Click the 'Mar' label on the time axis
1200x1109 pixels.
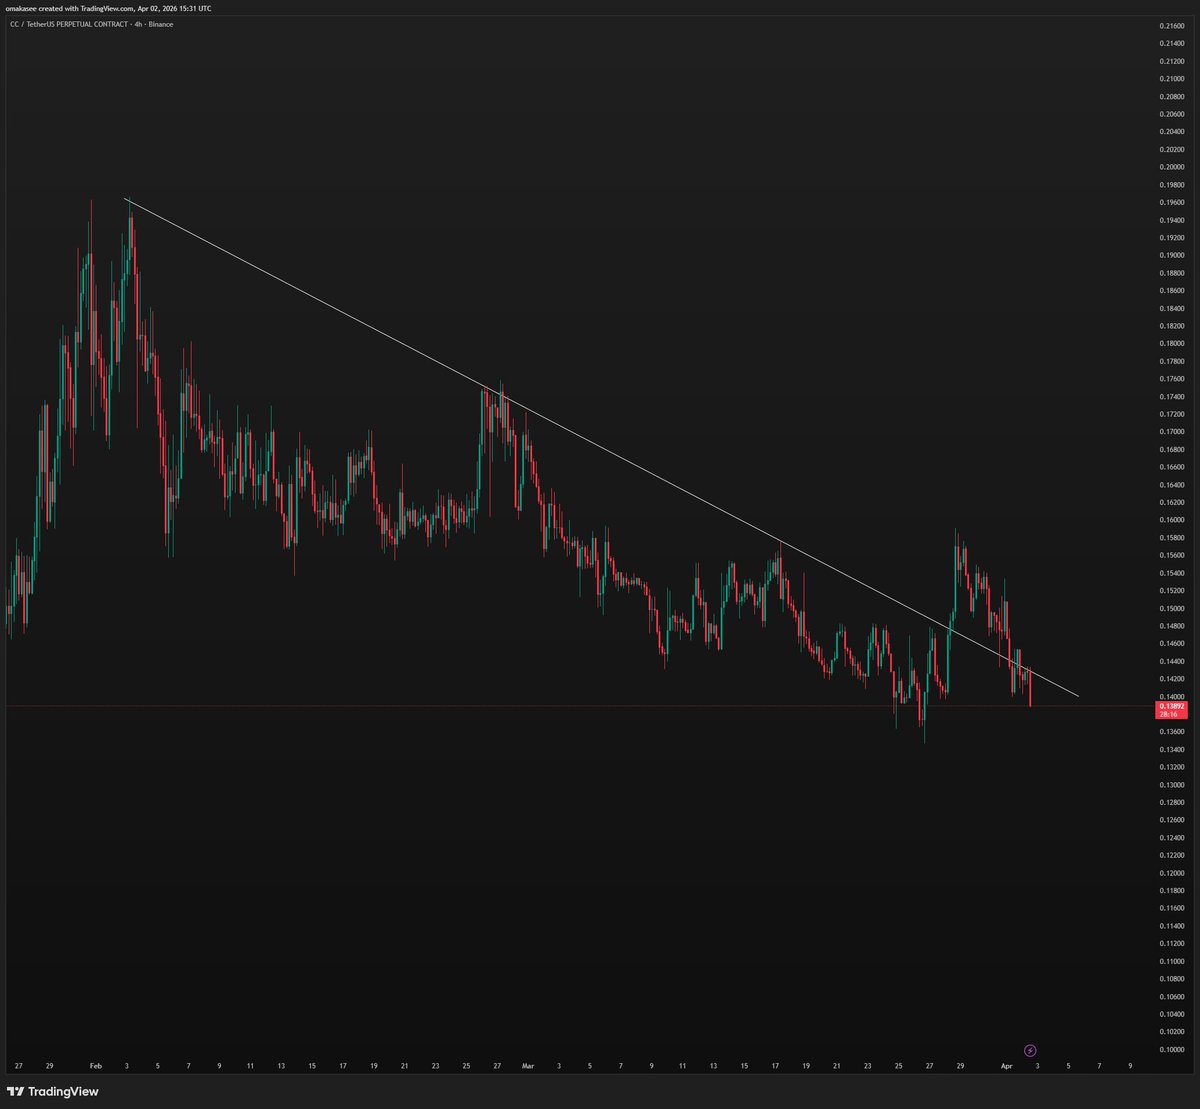click(x=528, y=1066)
